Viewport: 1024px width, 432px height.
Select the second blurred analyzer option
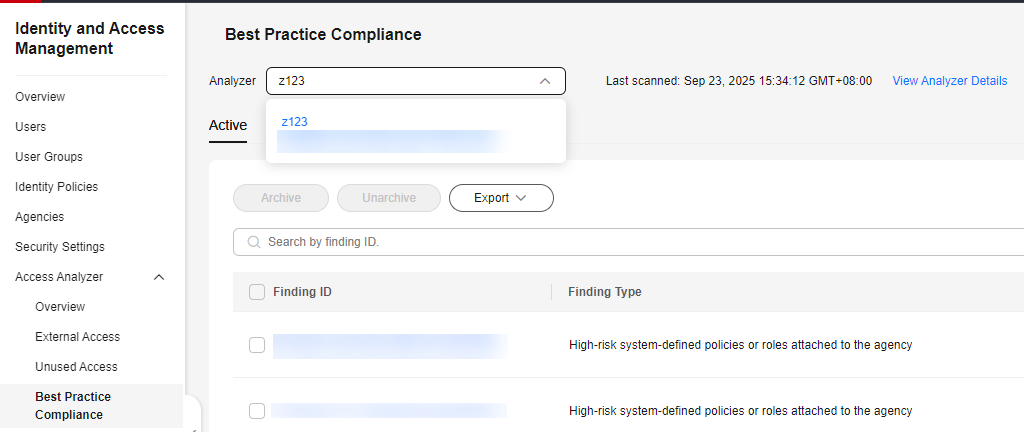pyautogui.click(x=390, y=142)
